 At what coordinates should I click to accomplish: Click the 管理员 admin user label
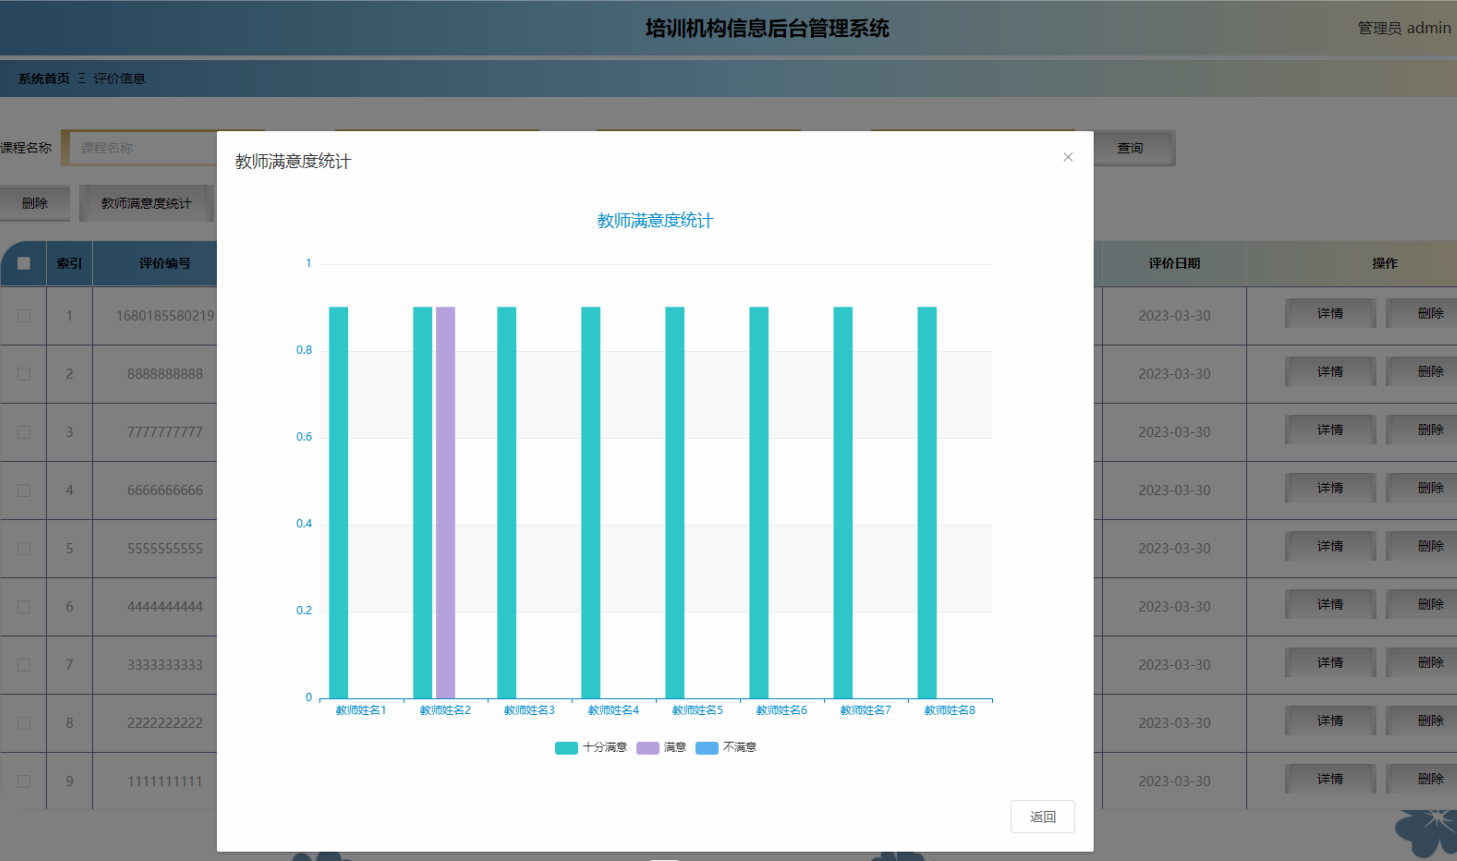point(1403,28)
